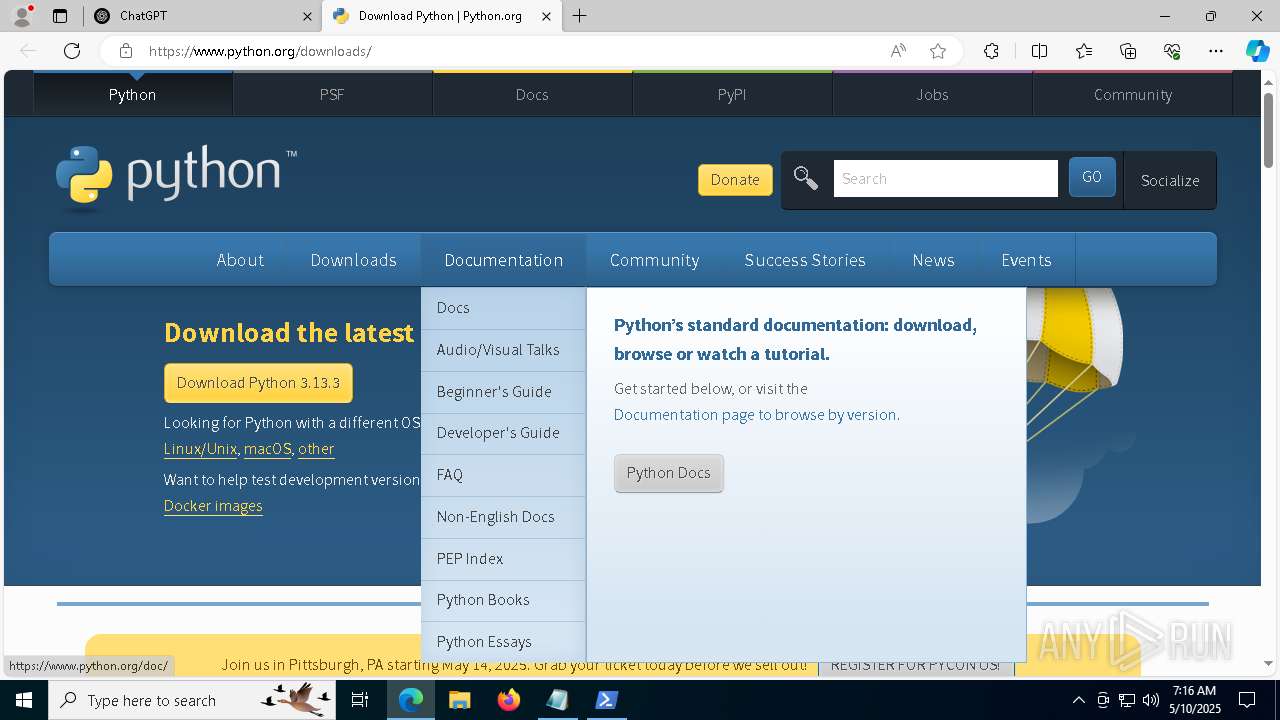Select Docs in Documentation submenu
The width and height of the screenshot is (1280, 720).
(x=503, y=308)
